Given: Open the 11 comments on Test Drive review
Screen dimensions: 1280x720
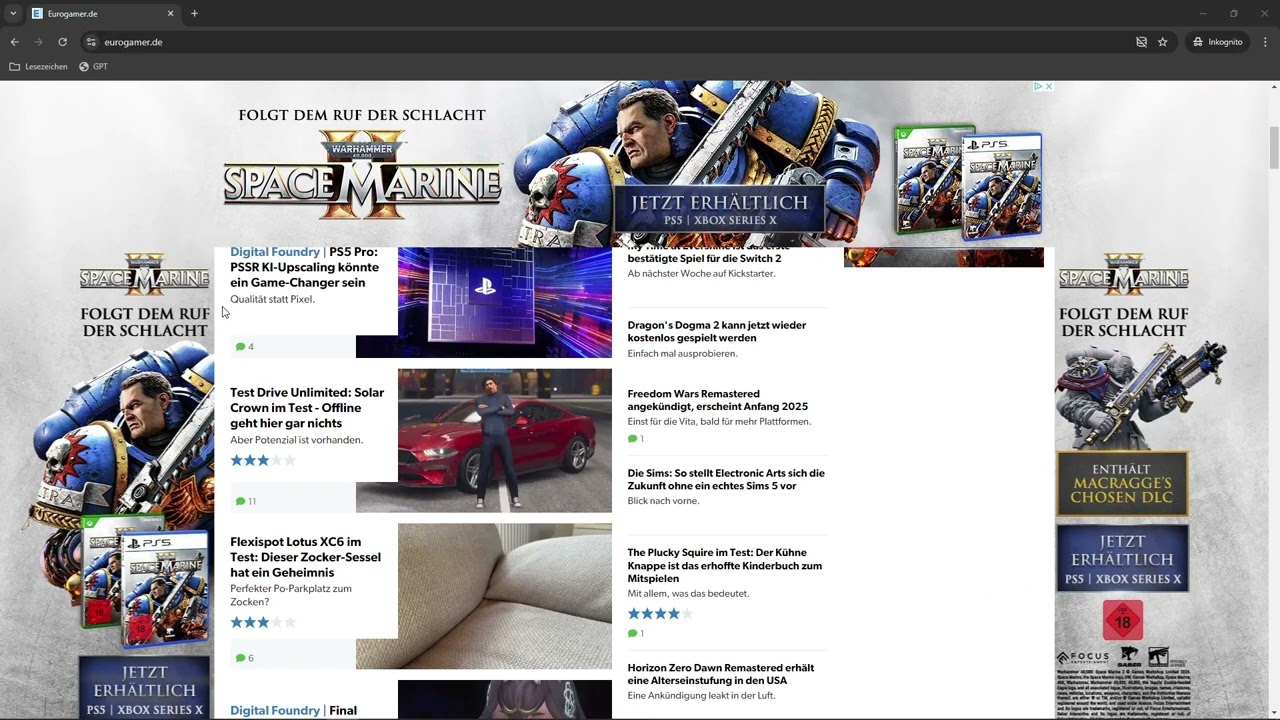Looking at the screenshot, I should 246,501.
